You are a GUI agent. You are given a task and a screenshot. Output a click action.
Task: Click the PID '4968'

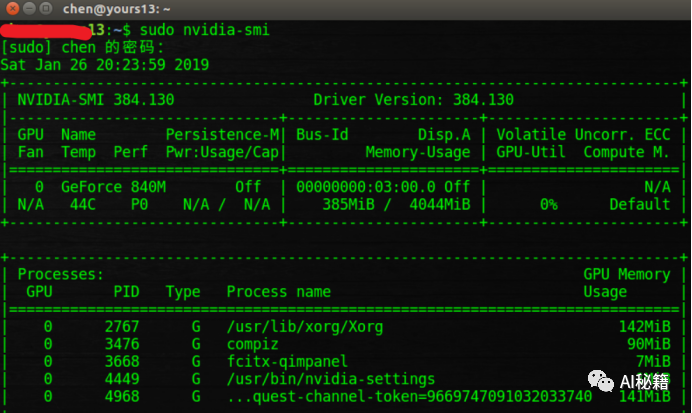[122, 397]
